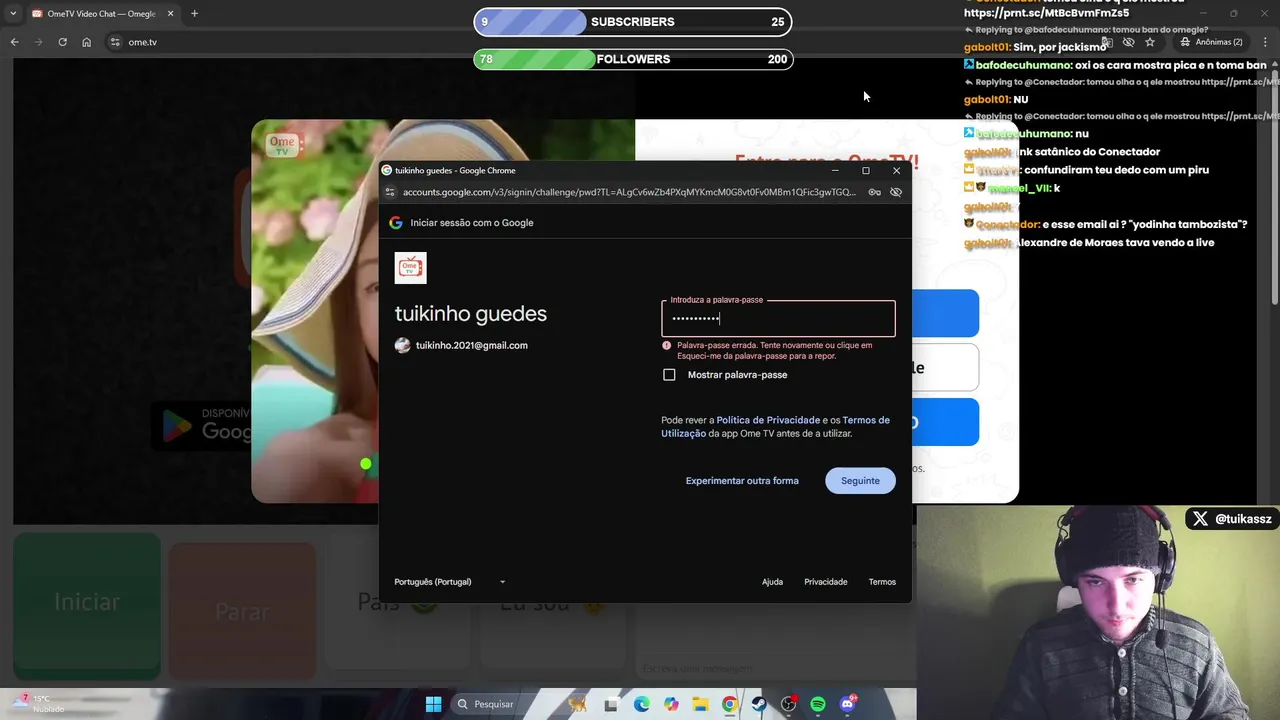Click Followers goal progress bar
This screenshot has width=1280, height=720.
(633, 59)
